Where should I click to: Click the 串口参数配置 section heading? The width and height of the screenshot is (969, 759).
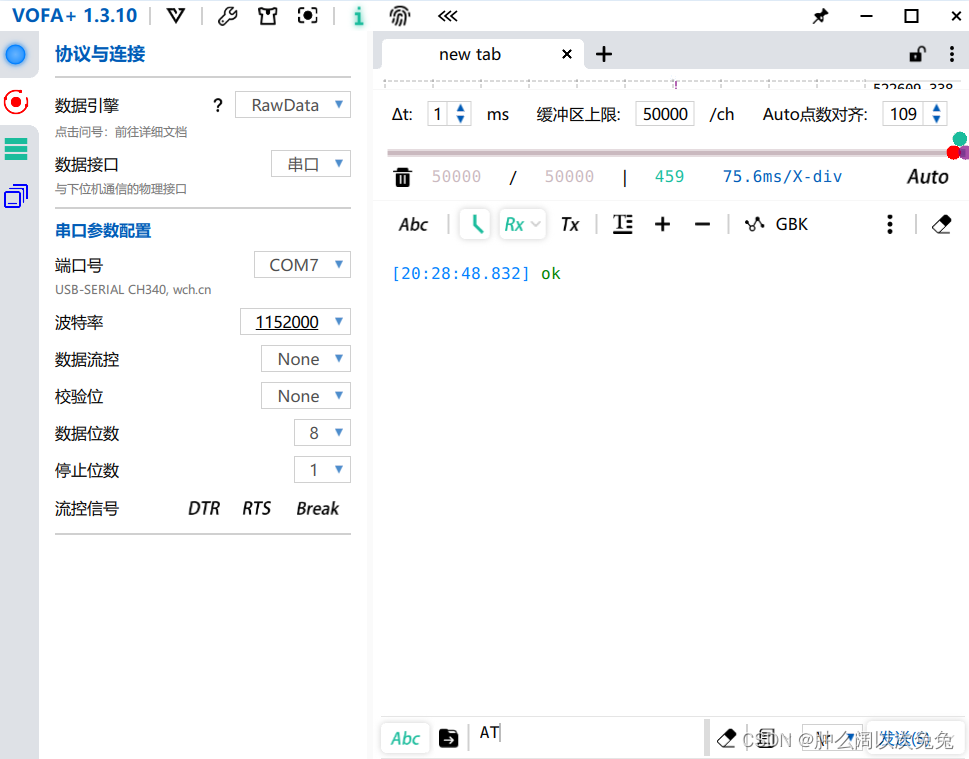coord(103,231)
